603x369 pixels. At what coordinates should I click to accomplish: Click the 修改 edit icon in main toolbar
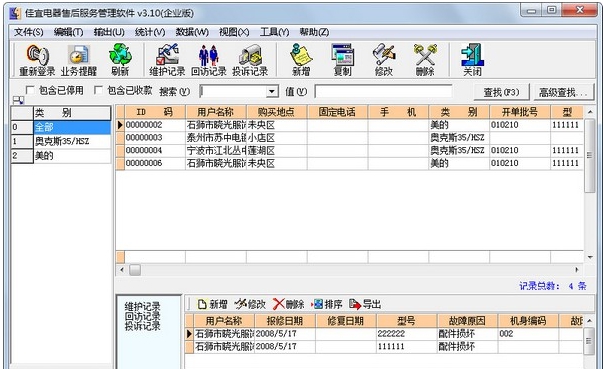[x=384, y=60]
